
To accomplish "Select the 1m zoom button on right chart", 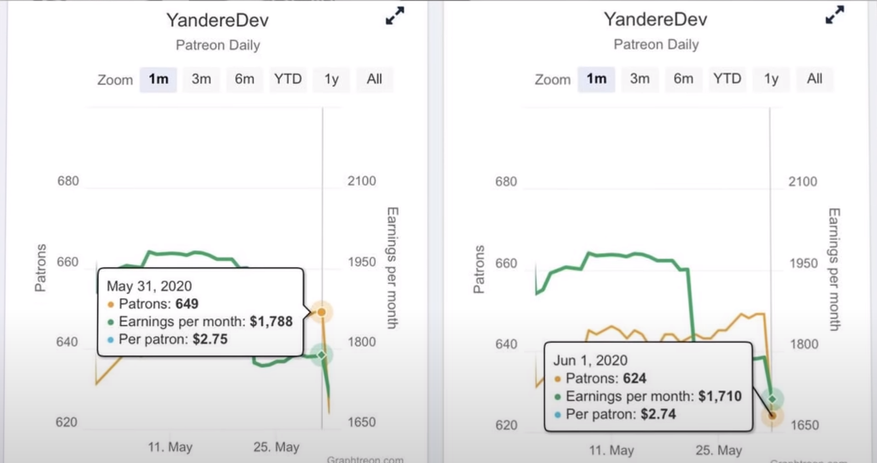I will (597, 79).
